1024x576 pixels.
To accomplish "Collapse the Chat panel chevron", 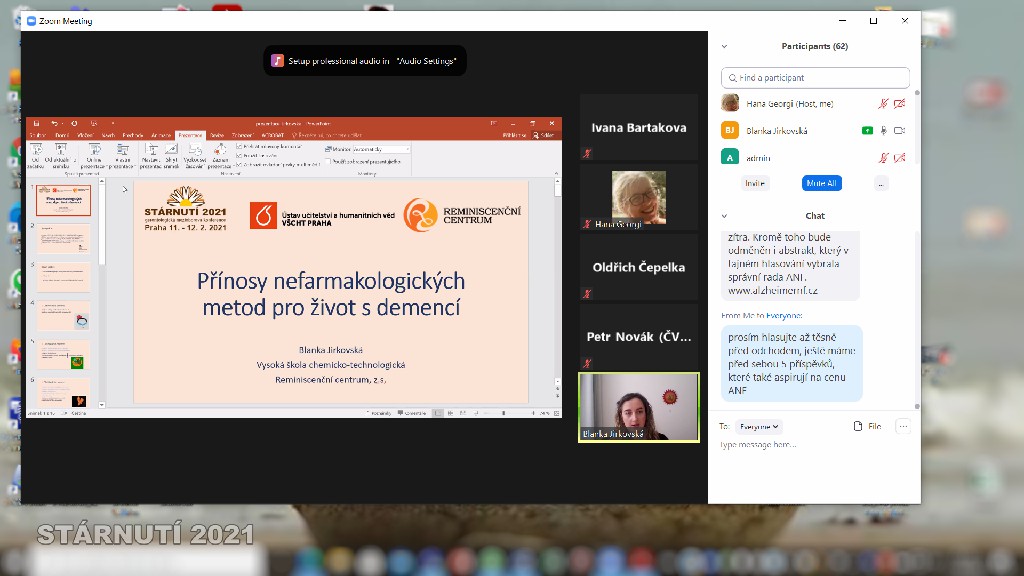I will click(x=724, y=216).
